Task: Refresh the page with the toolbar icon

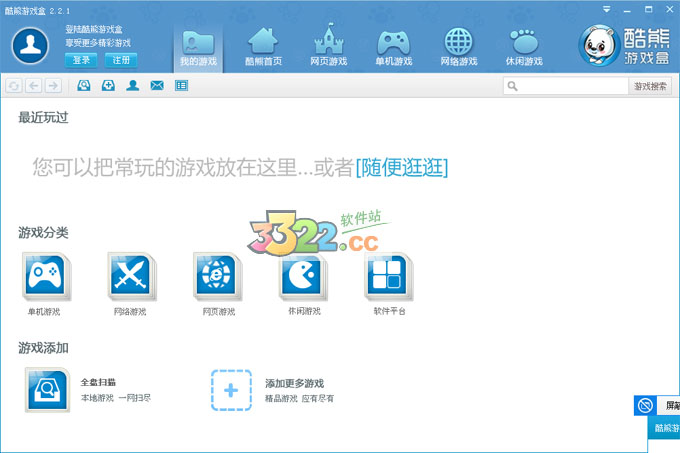Action: click(14, 86)
